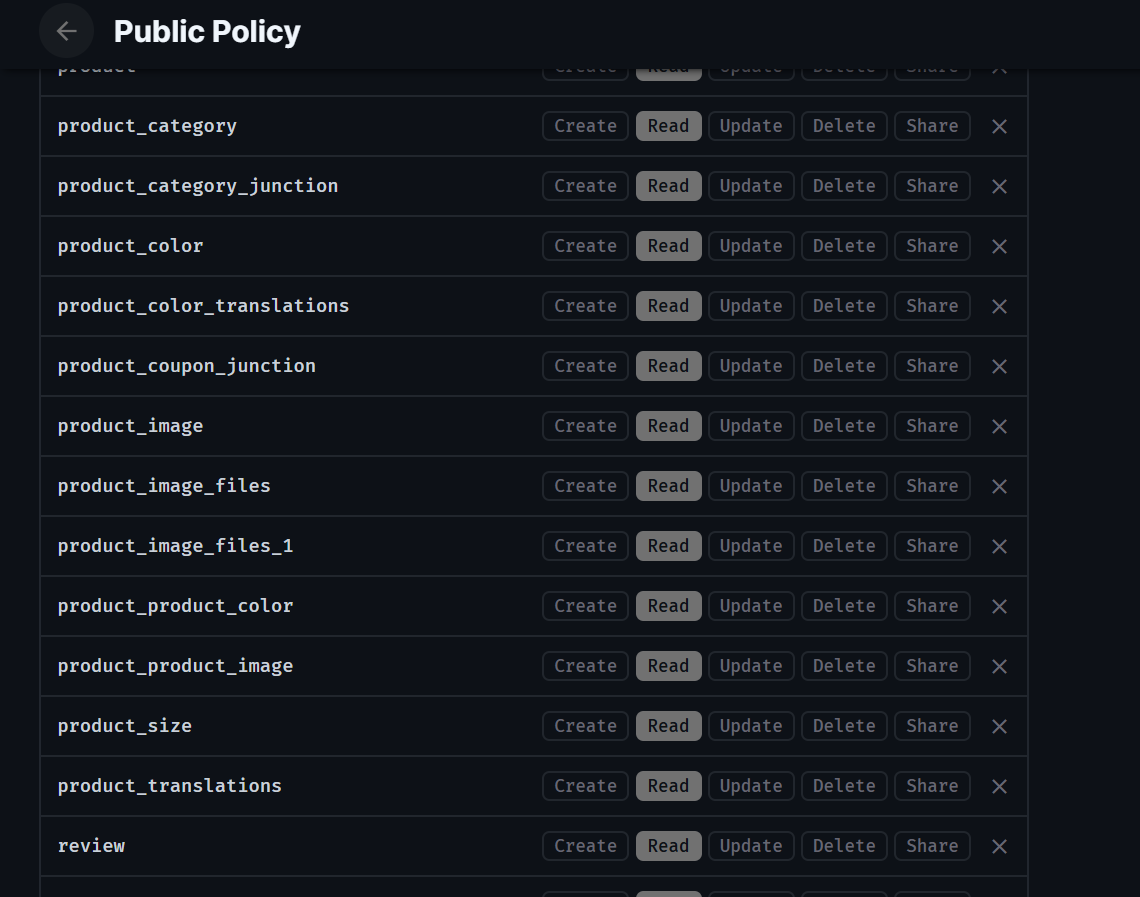Remove the product_category row with its X icon
This screenshot has width=1140, height=897.
(999, 126)
